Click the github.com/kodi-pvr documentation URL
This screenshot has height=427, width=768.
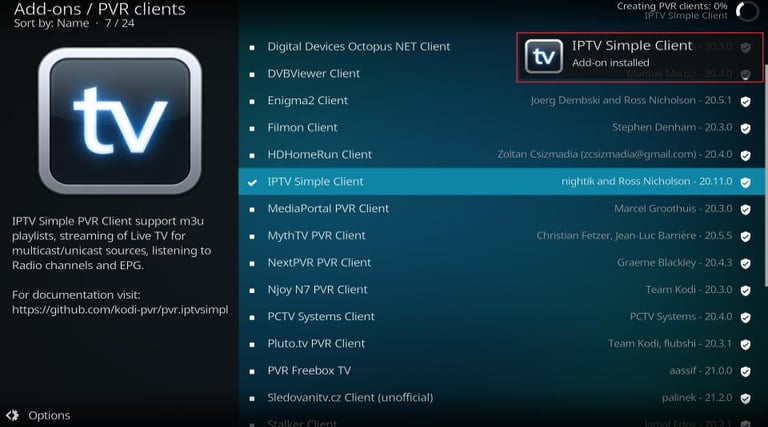tap(120, 309)
